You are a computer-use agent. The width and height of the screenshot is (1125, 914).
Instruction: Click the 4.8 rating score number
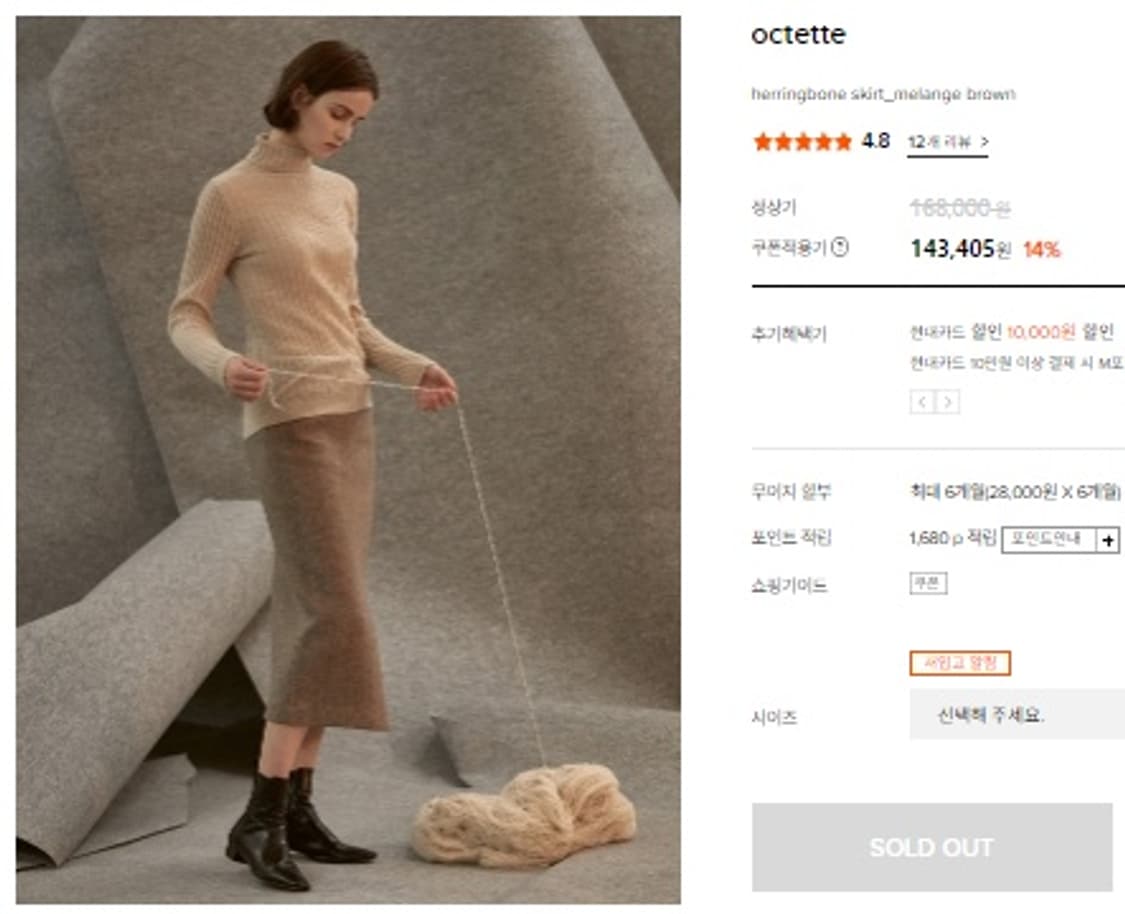click(x=876, y=141)
